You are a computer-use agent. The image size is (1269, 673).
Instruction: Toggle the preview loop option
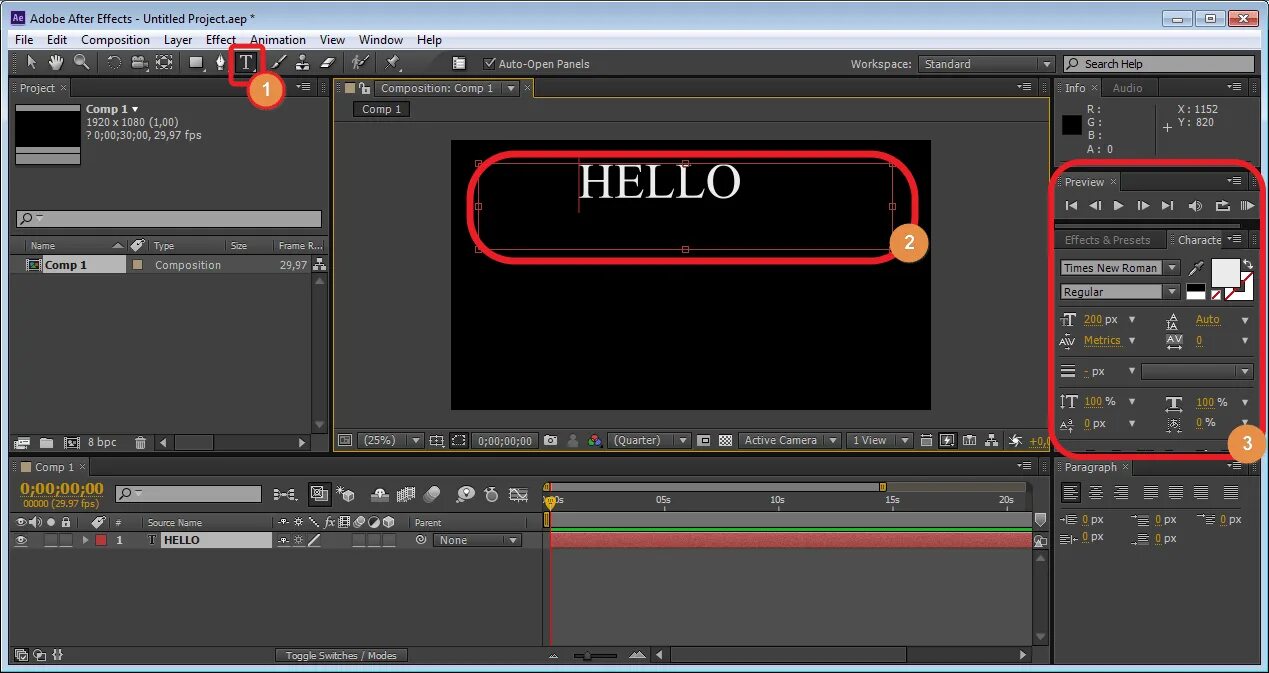[x=1222, y=205]
